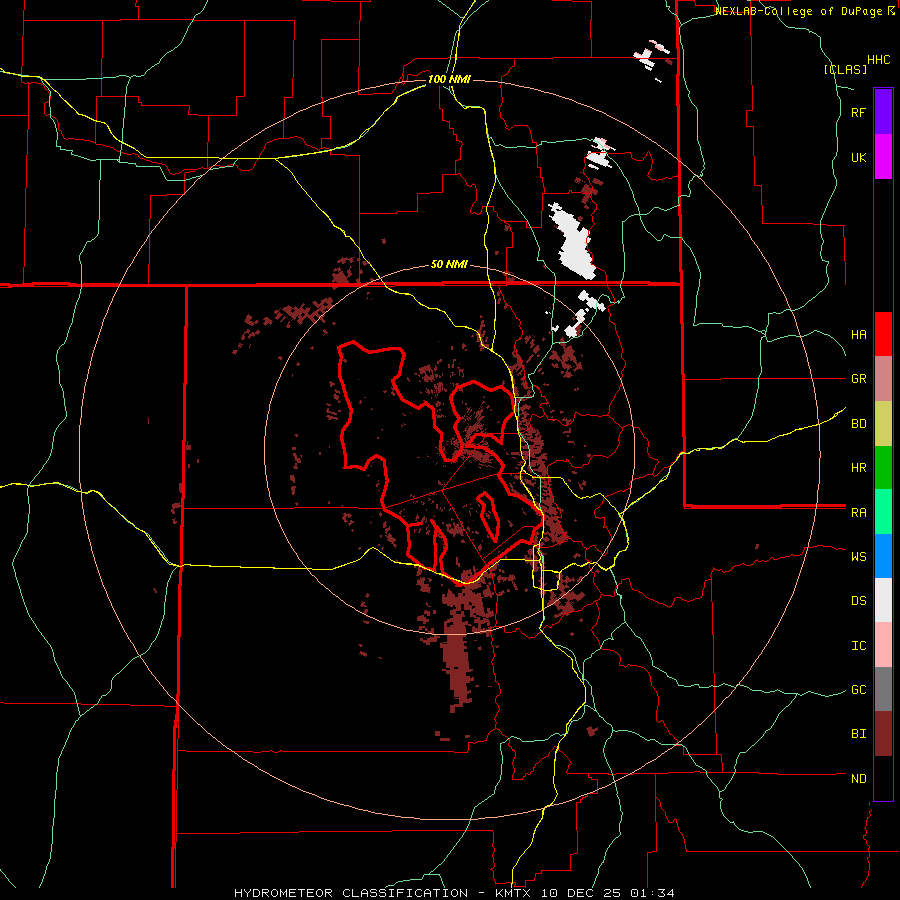The width and height of the screenshot is (900, 900).
Task: Click the GR legend color swatch
Action: click(x=883, y=379)
